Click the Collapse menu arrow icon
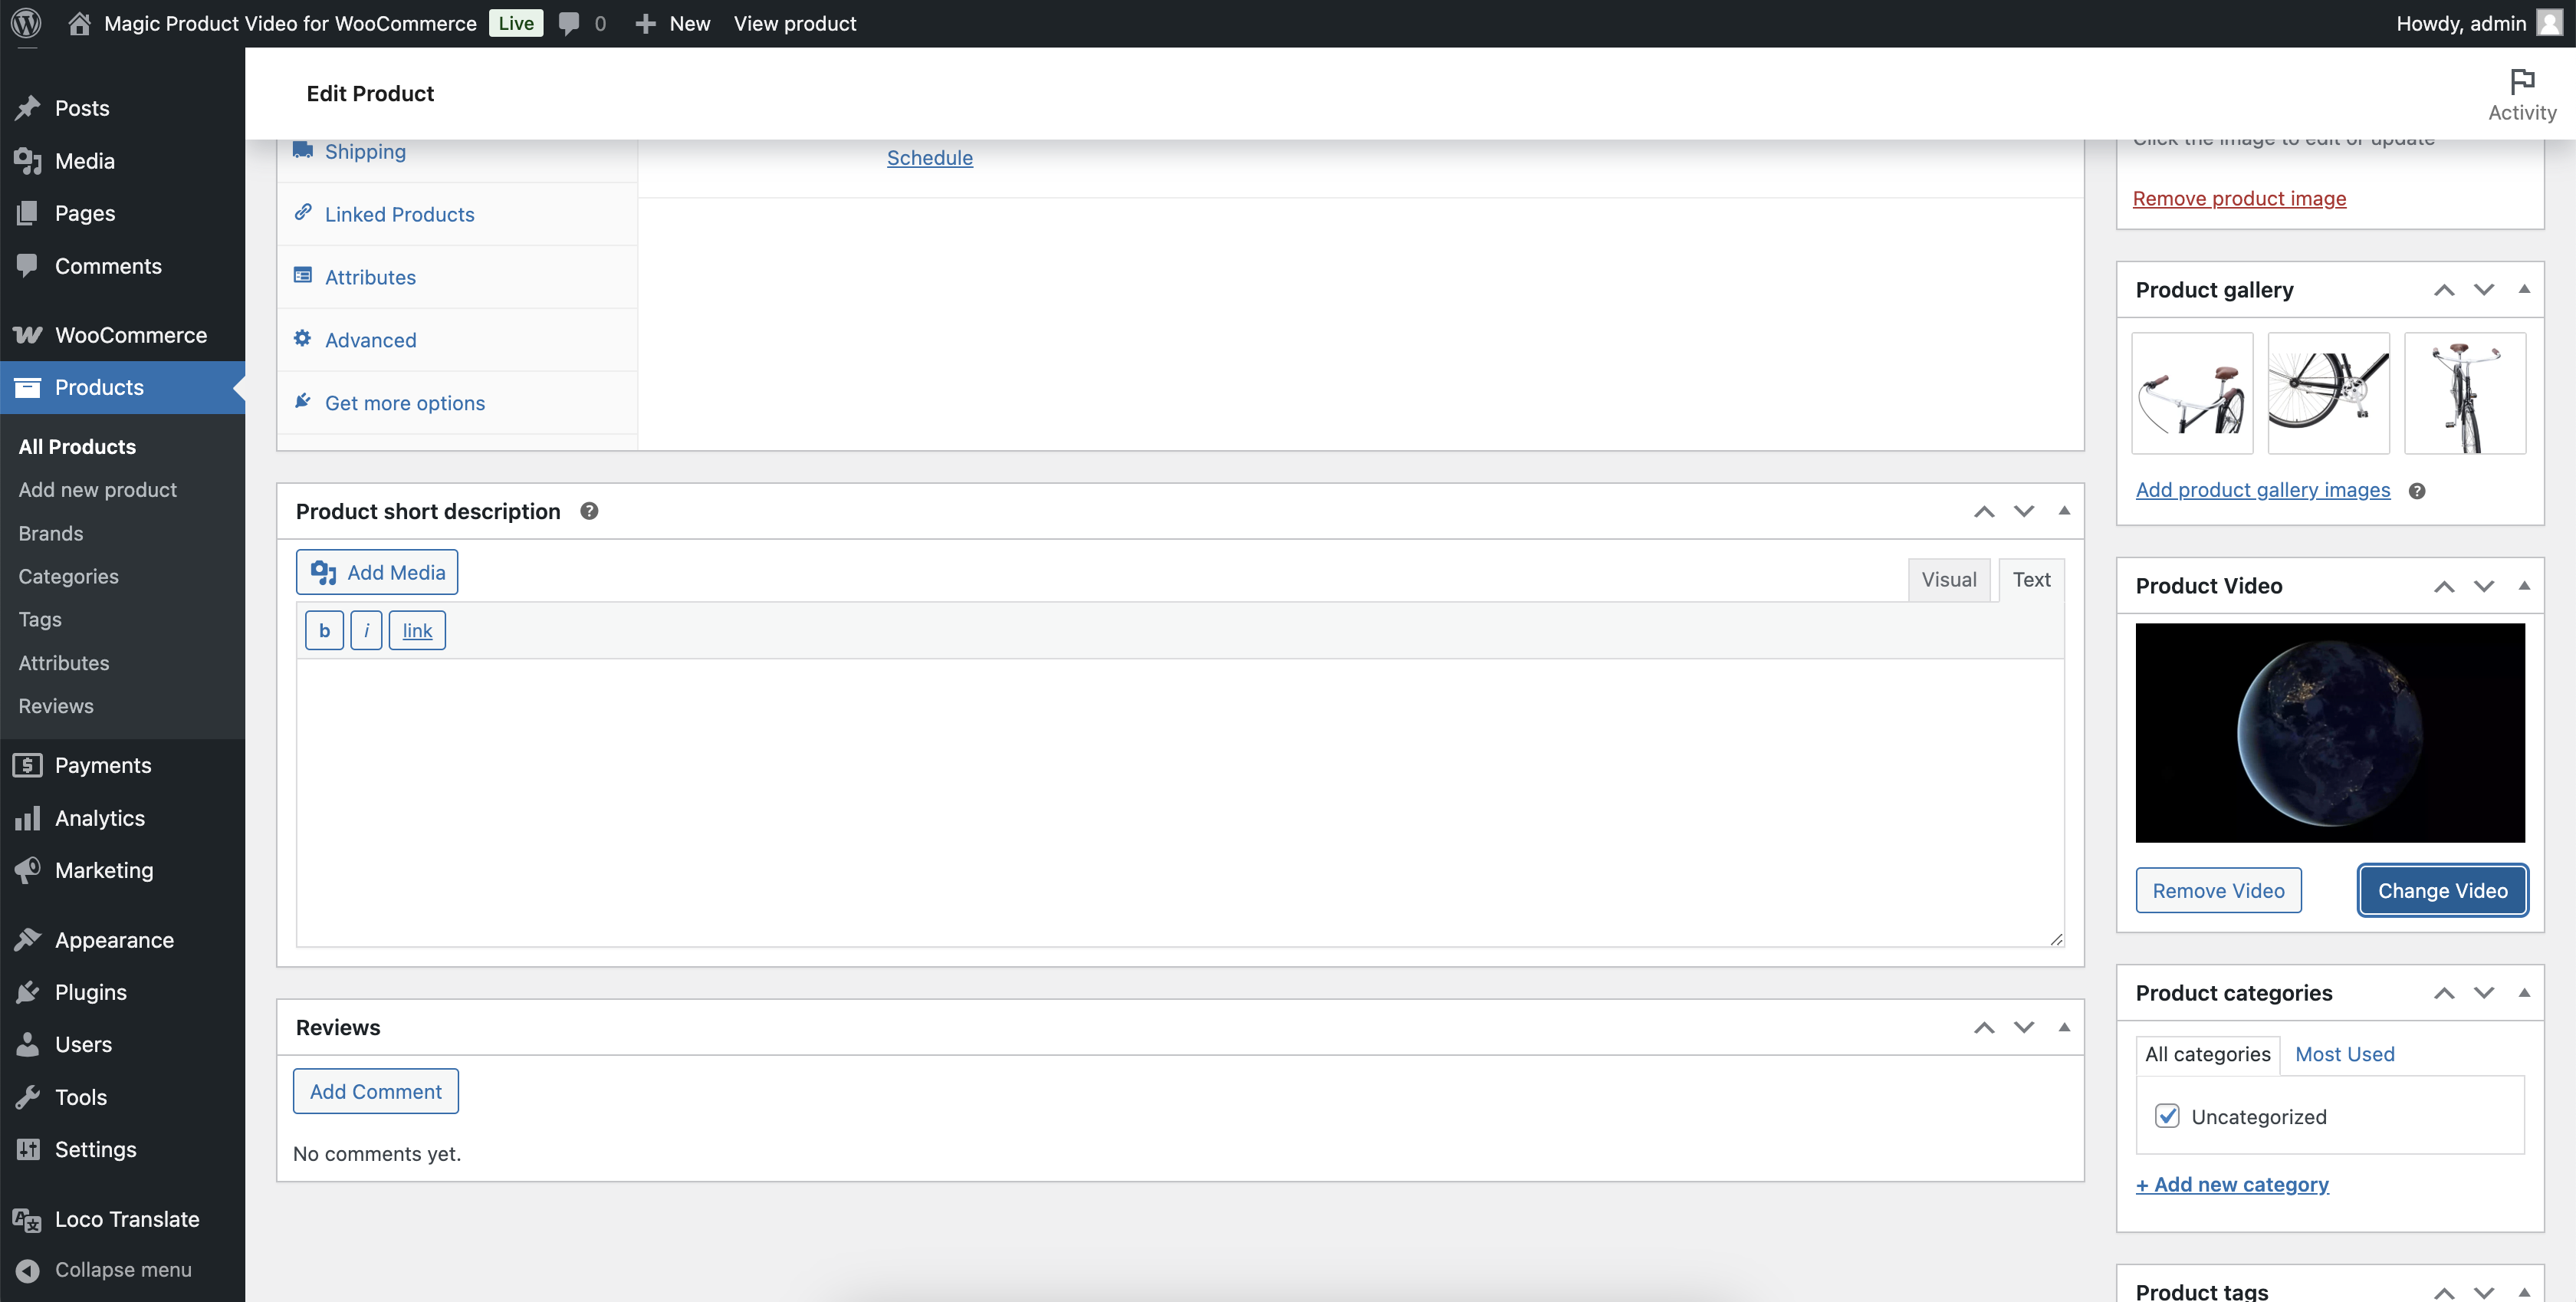The width and height of the screenshot is (2576, 1302). [x=28, y=1270]
